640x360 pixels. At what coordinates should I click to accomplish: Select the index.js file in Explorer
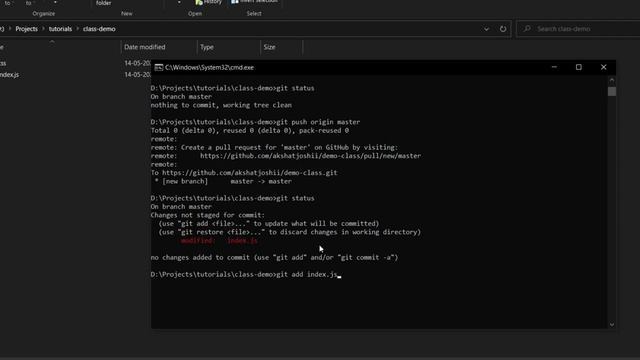click(x=9, y=75)
